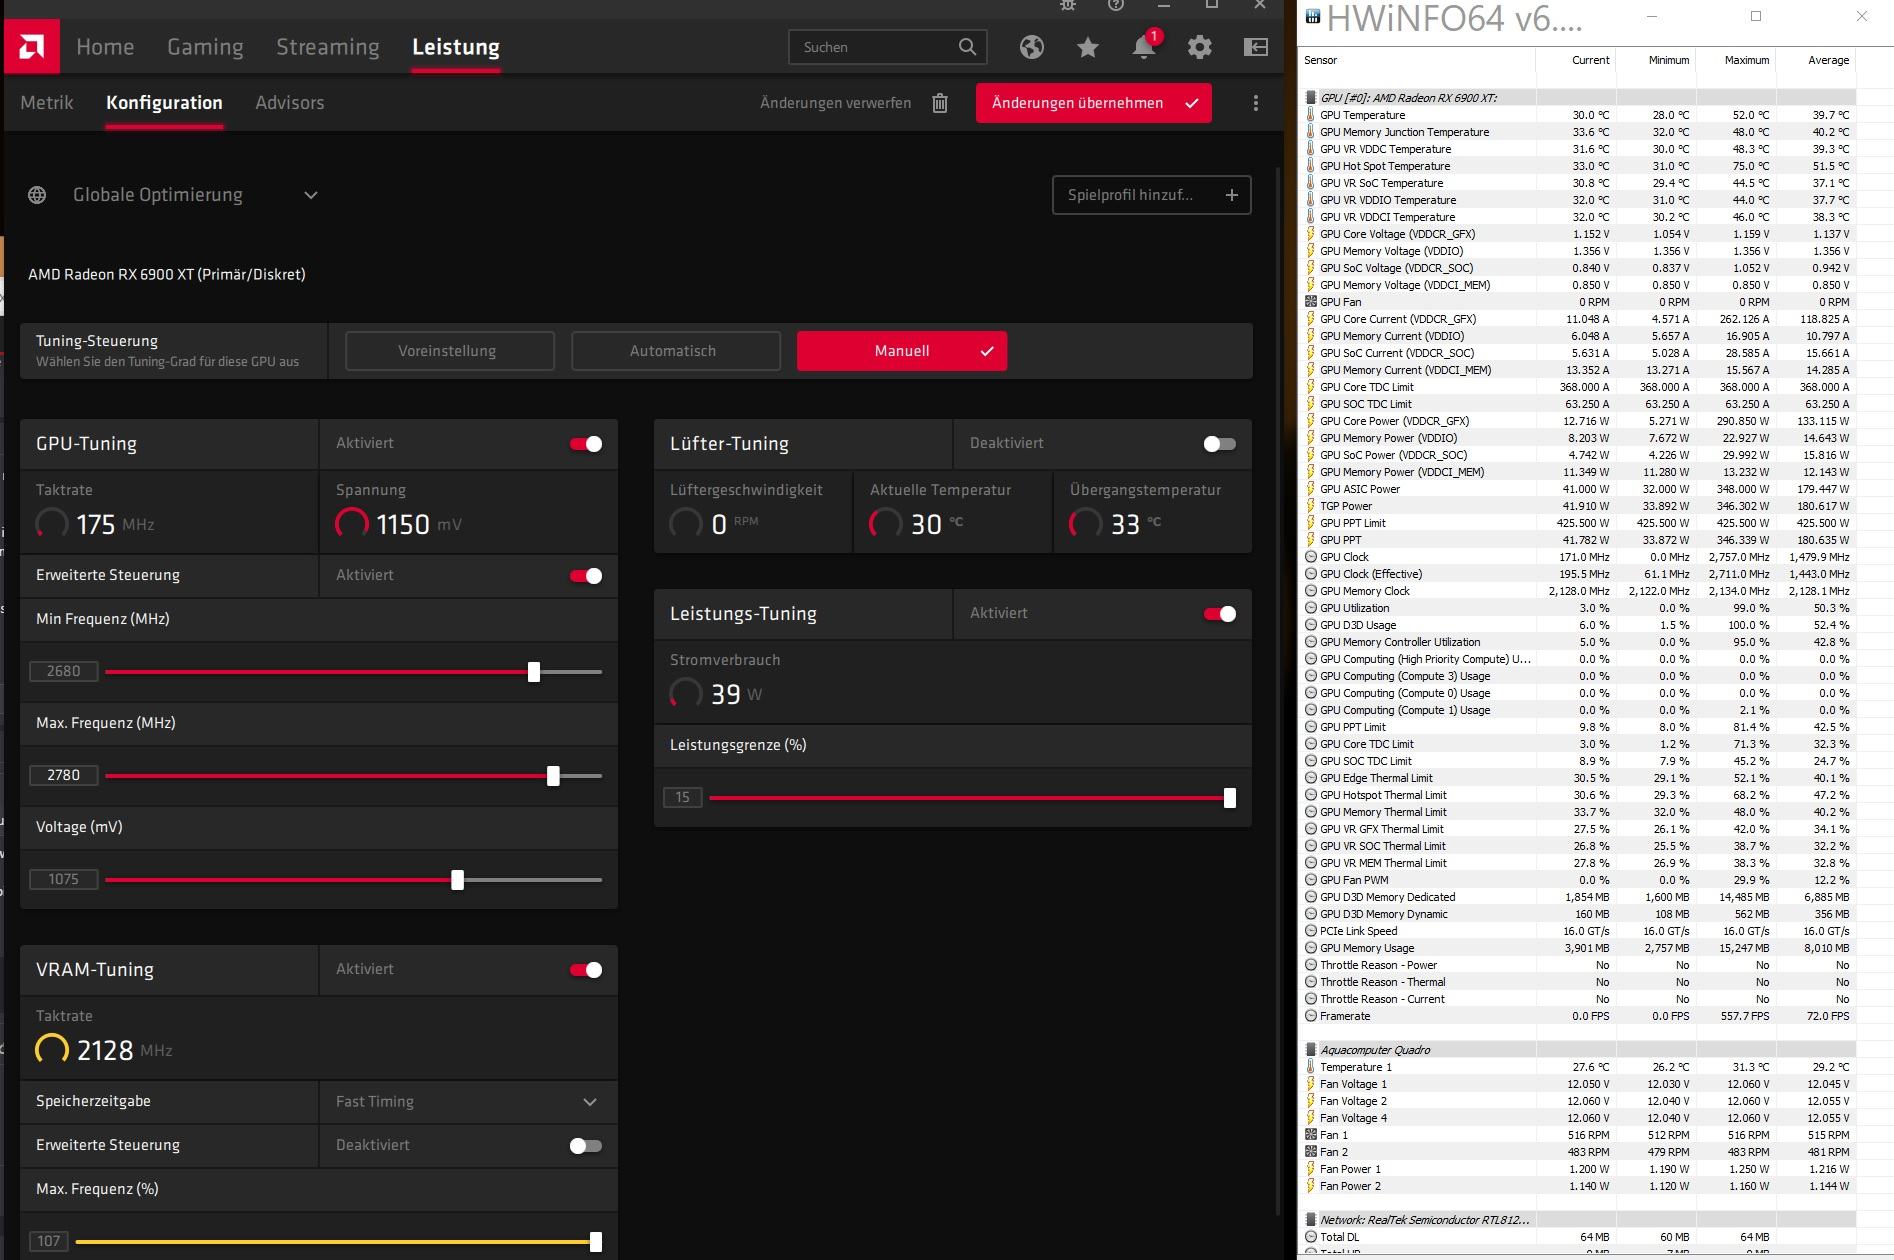The image size is (1894, 1260).
Task: Click the search magnifier icon
Action: (x=967, y=47)
